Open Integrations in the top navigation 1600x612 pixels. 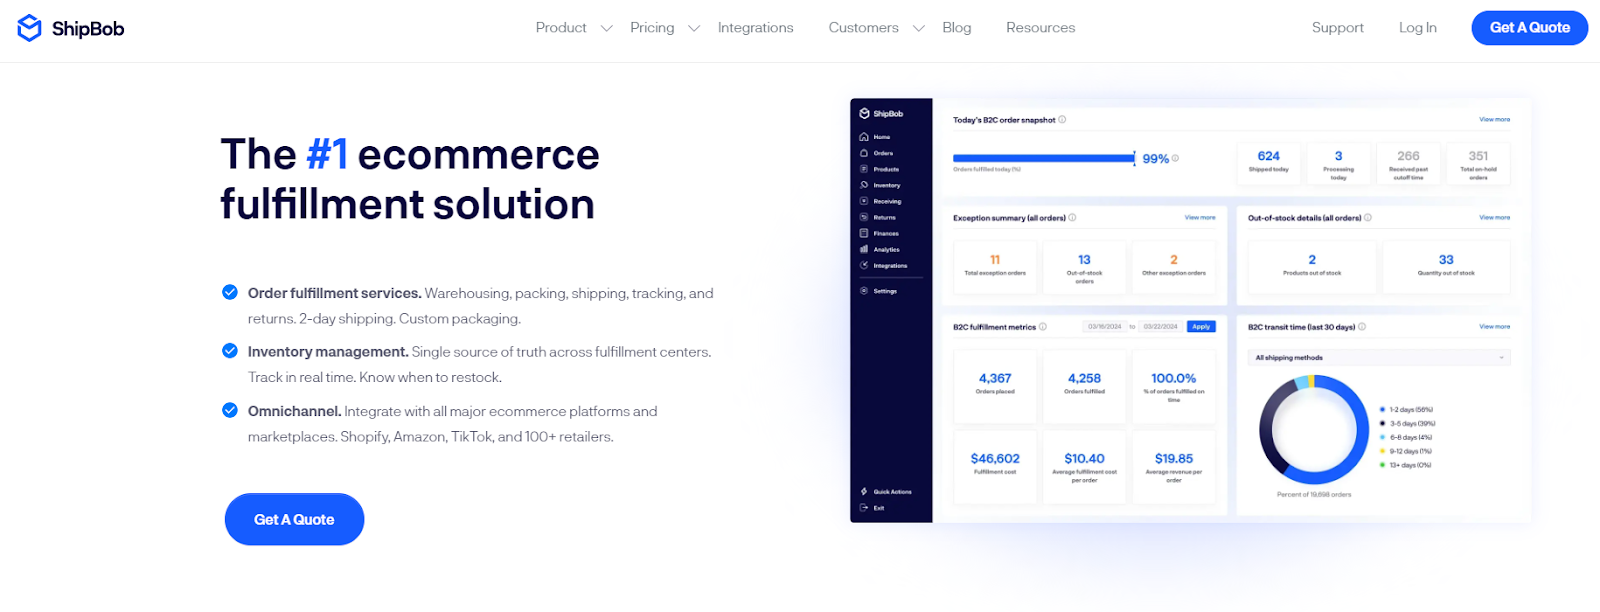coord(756,28)
